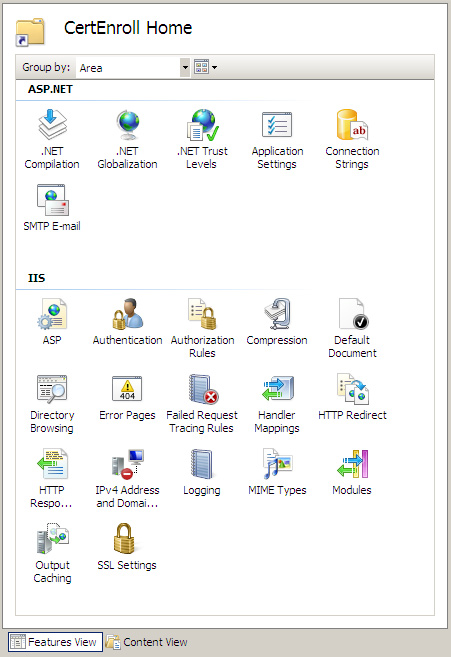The width and height of the screenshot is (451, 657).
Task: Click the icon view layout button
Action: (x=201, y=67)
